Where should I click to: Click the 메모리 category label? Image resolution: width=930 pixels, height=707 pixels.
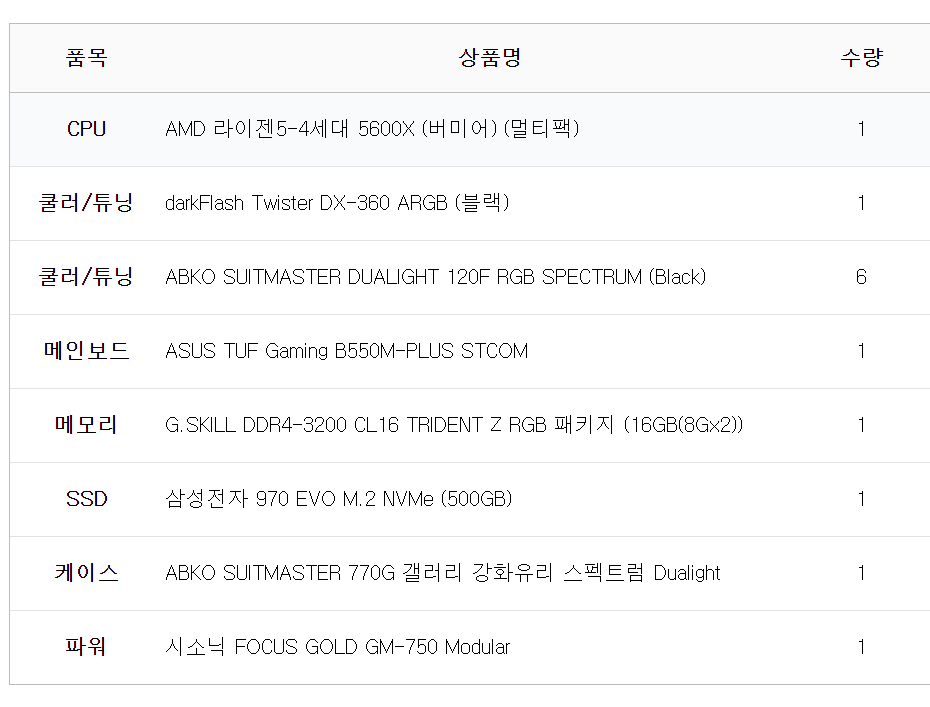coord(86,425)
